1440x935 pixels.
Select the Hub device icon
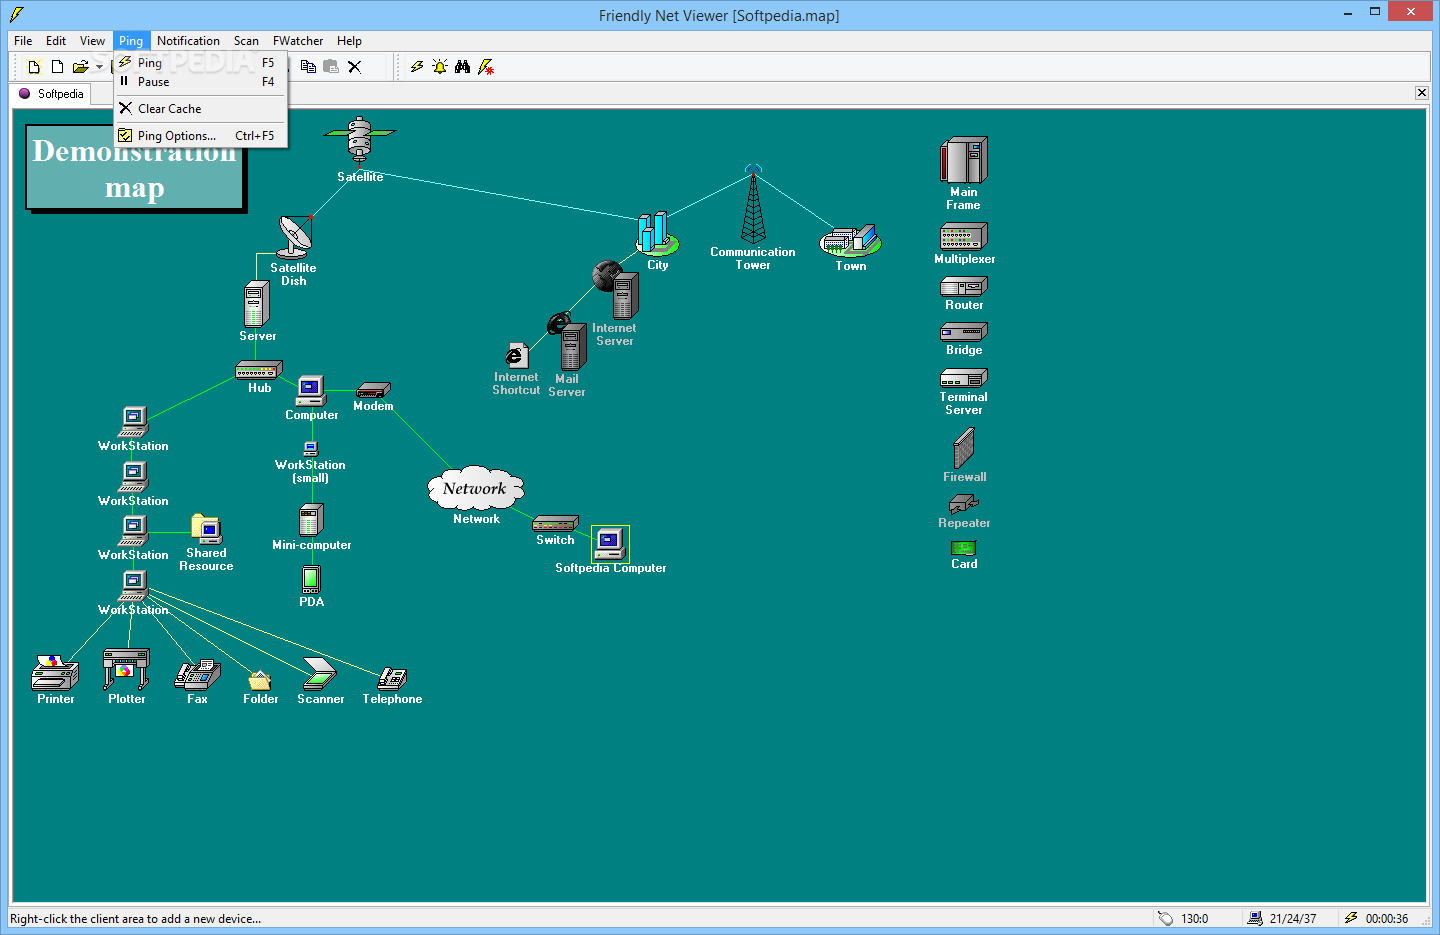[259, 370]
